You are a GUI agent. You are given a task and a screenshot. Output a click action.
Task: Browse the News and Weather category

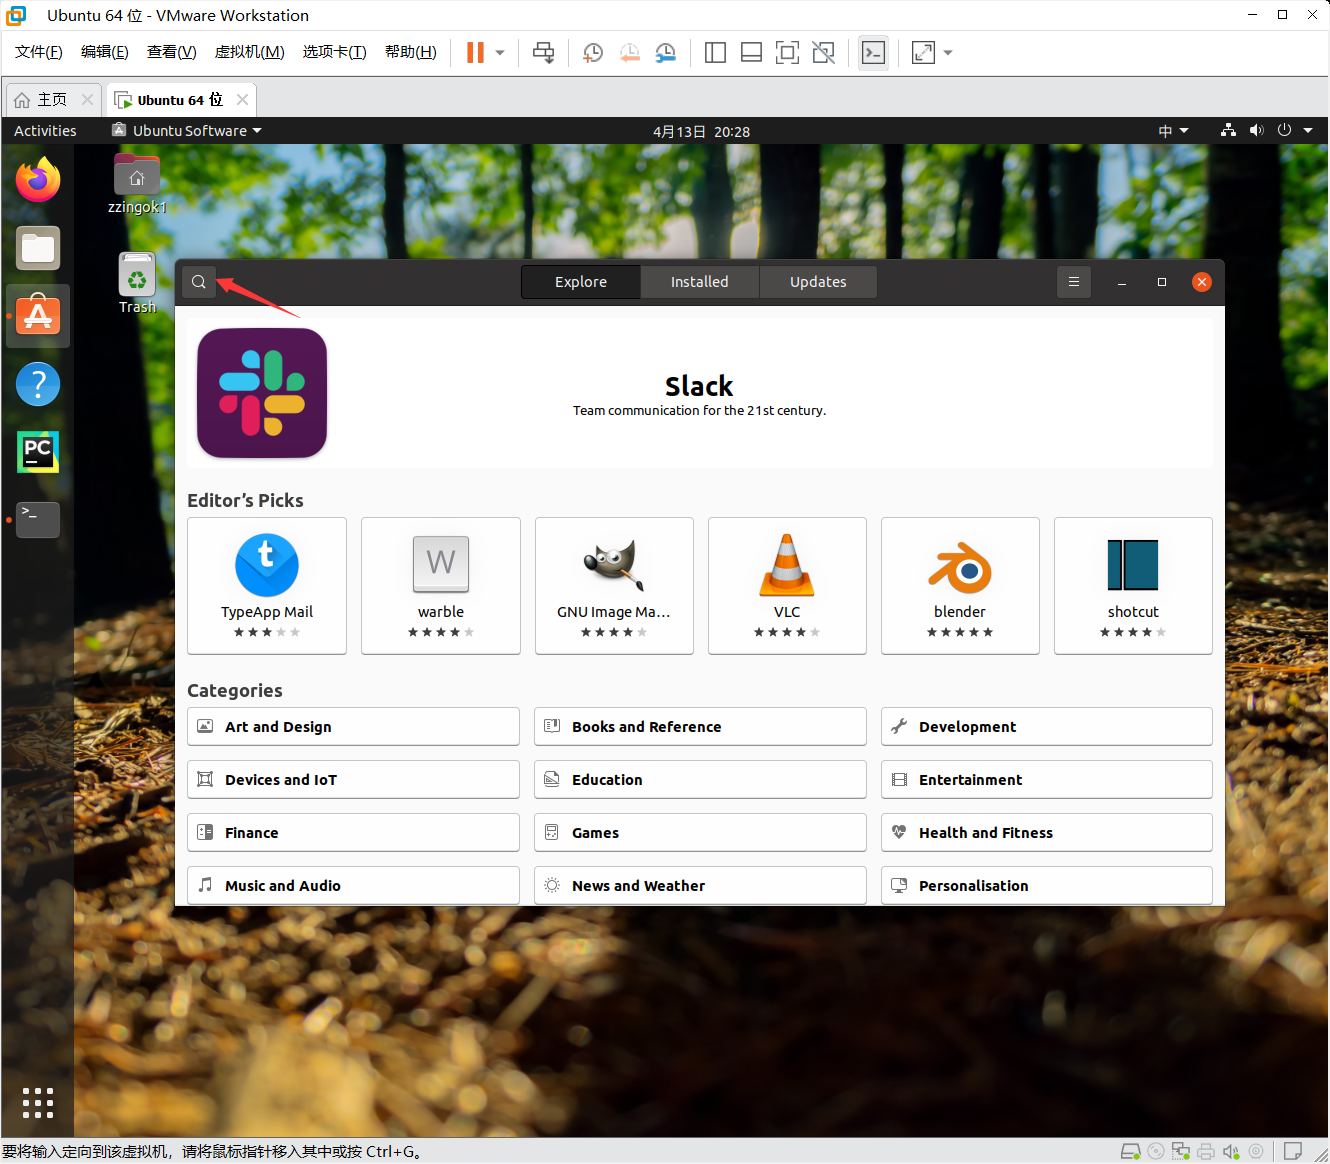coord(700,886)
